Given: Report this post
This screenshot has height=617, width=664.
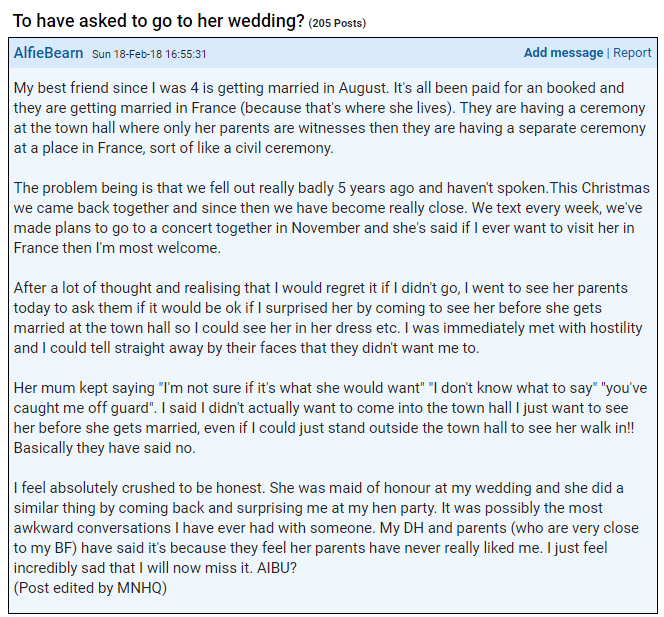Looking at the screenshot, I should (x=632, y=53).
